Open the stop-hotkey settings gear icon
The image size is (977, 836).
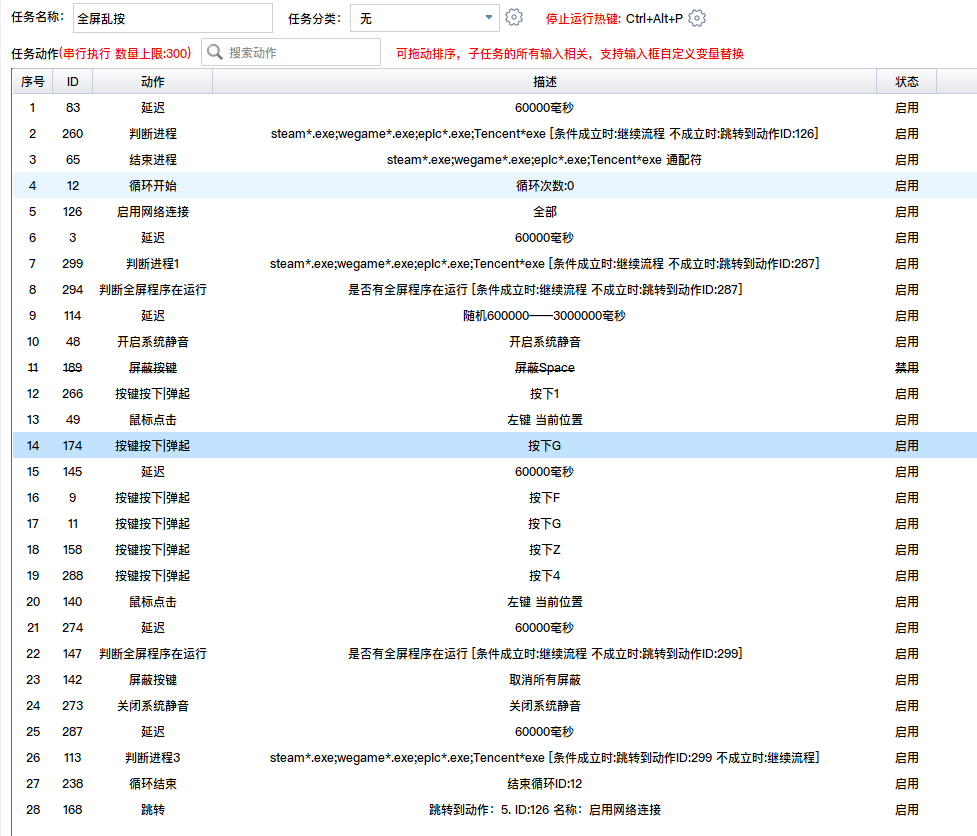[698, 18]
